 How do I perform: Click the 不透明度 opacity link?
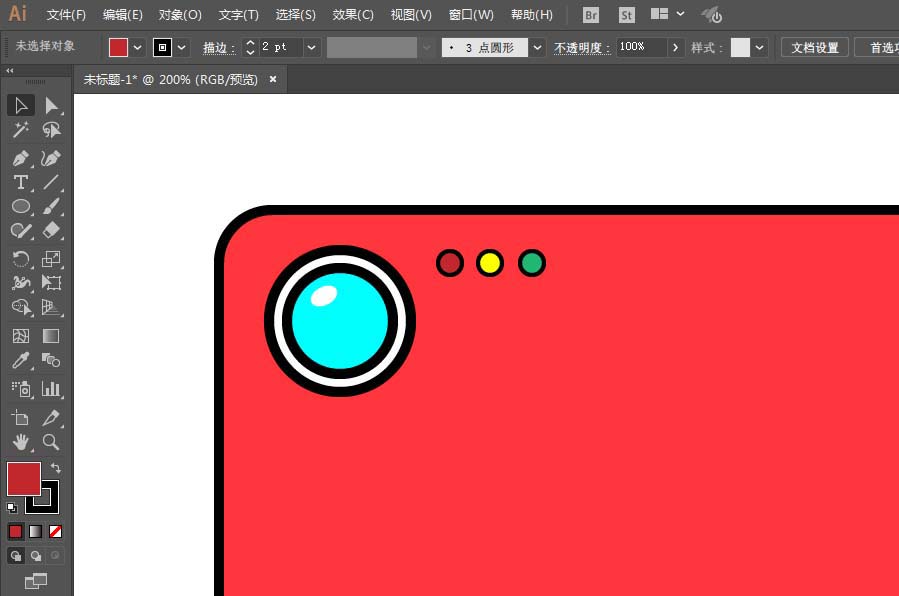[581, 48]
